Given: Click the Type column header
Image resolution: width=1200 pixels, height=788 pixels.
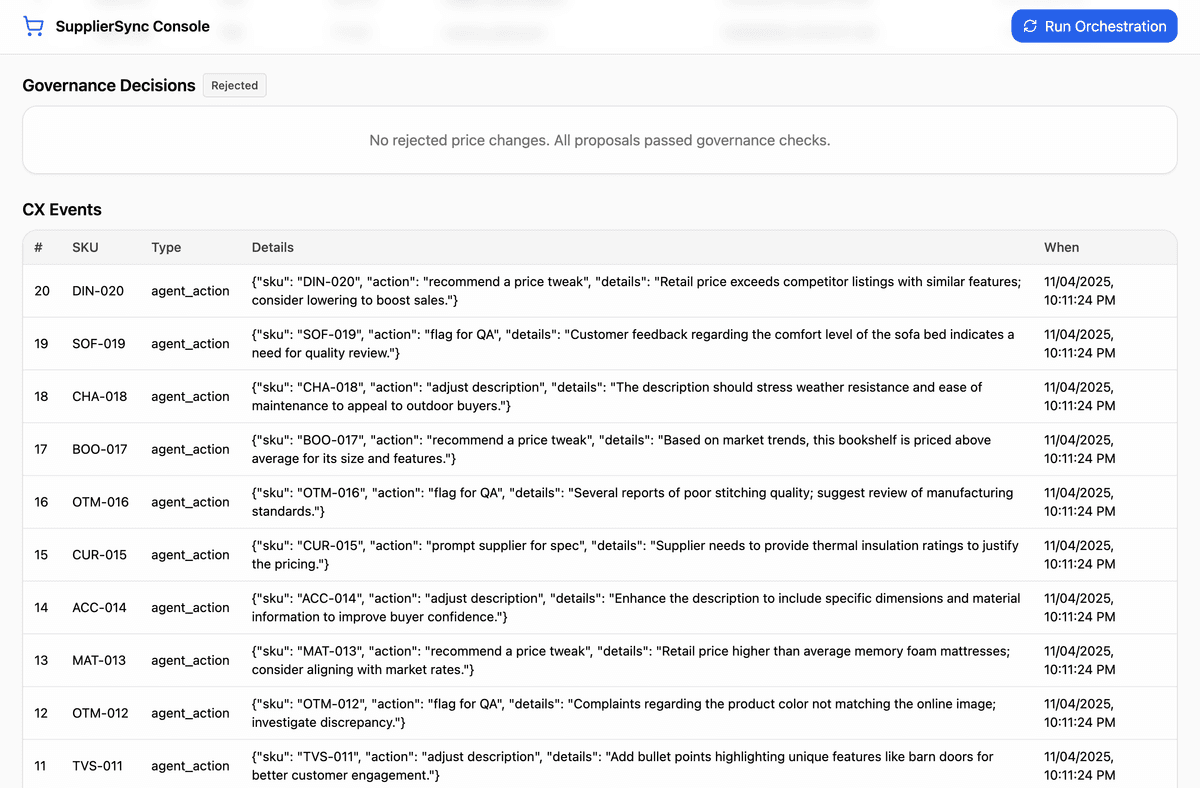Looking at the screenshot, I should (166, 247).
